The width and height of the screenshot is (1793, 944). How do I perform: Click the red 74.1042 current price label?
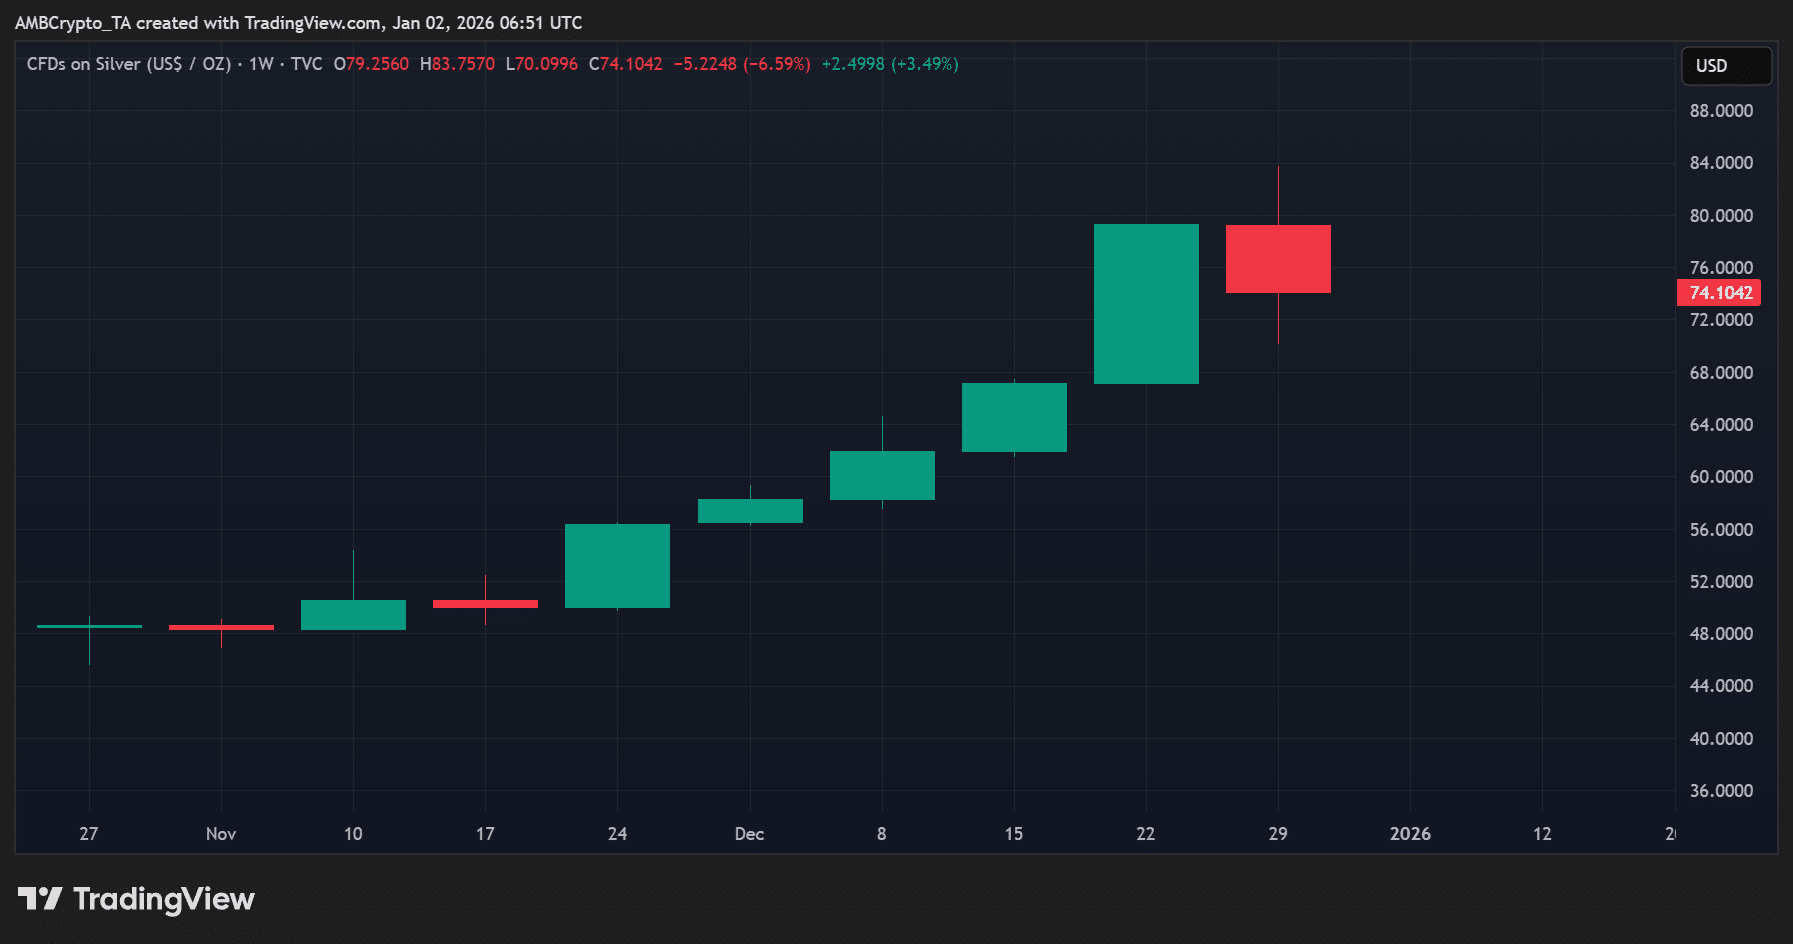[x=1719, y=293]
